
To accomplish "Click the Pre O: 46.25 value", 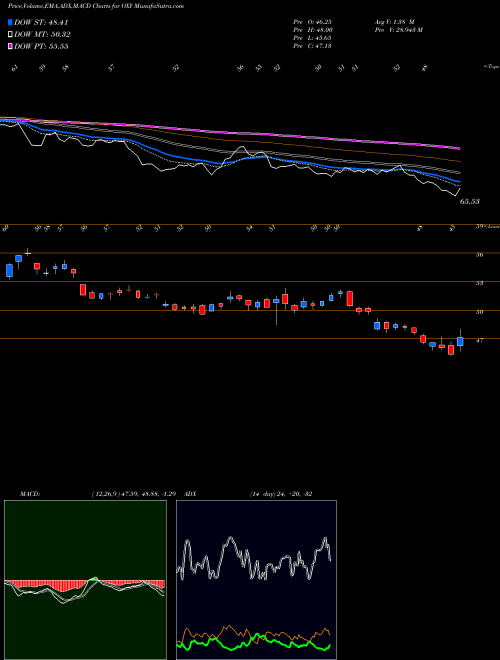I will [312, 22].
